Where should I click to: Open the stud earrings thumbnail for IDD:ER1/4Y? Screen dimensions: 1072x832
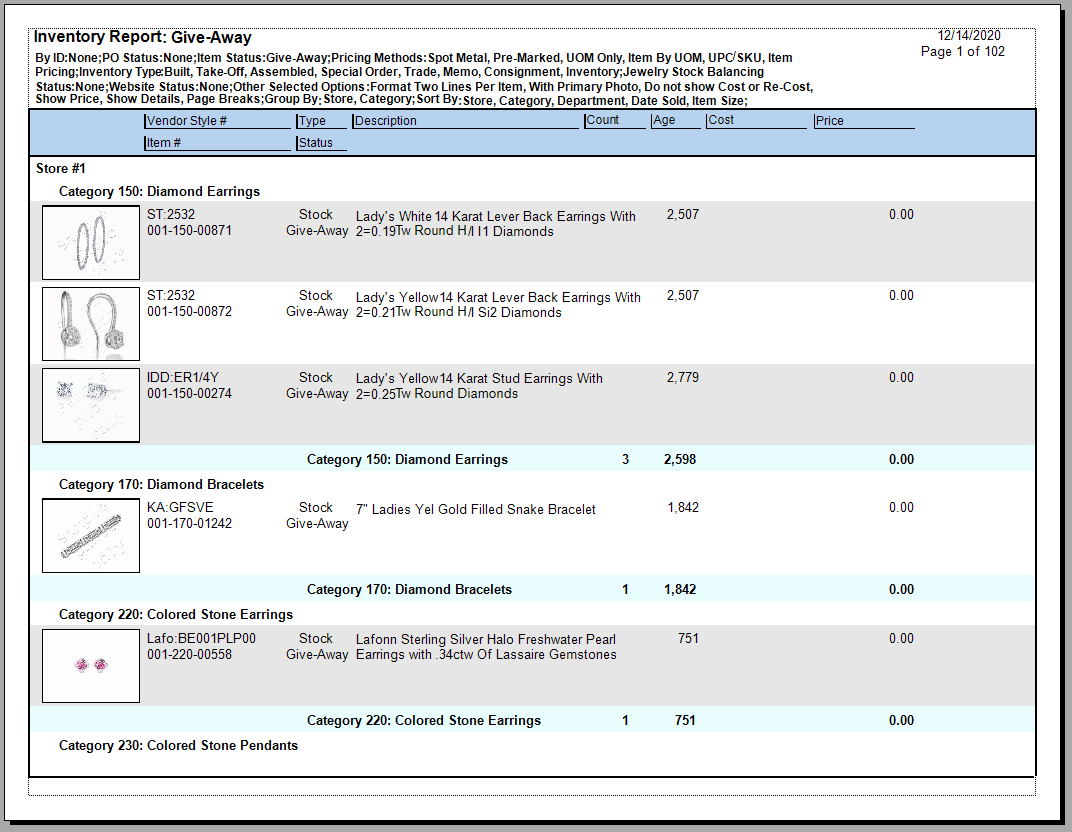91,405
